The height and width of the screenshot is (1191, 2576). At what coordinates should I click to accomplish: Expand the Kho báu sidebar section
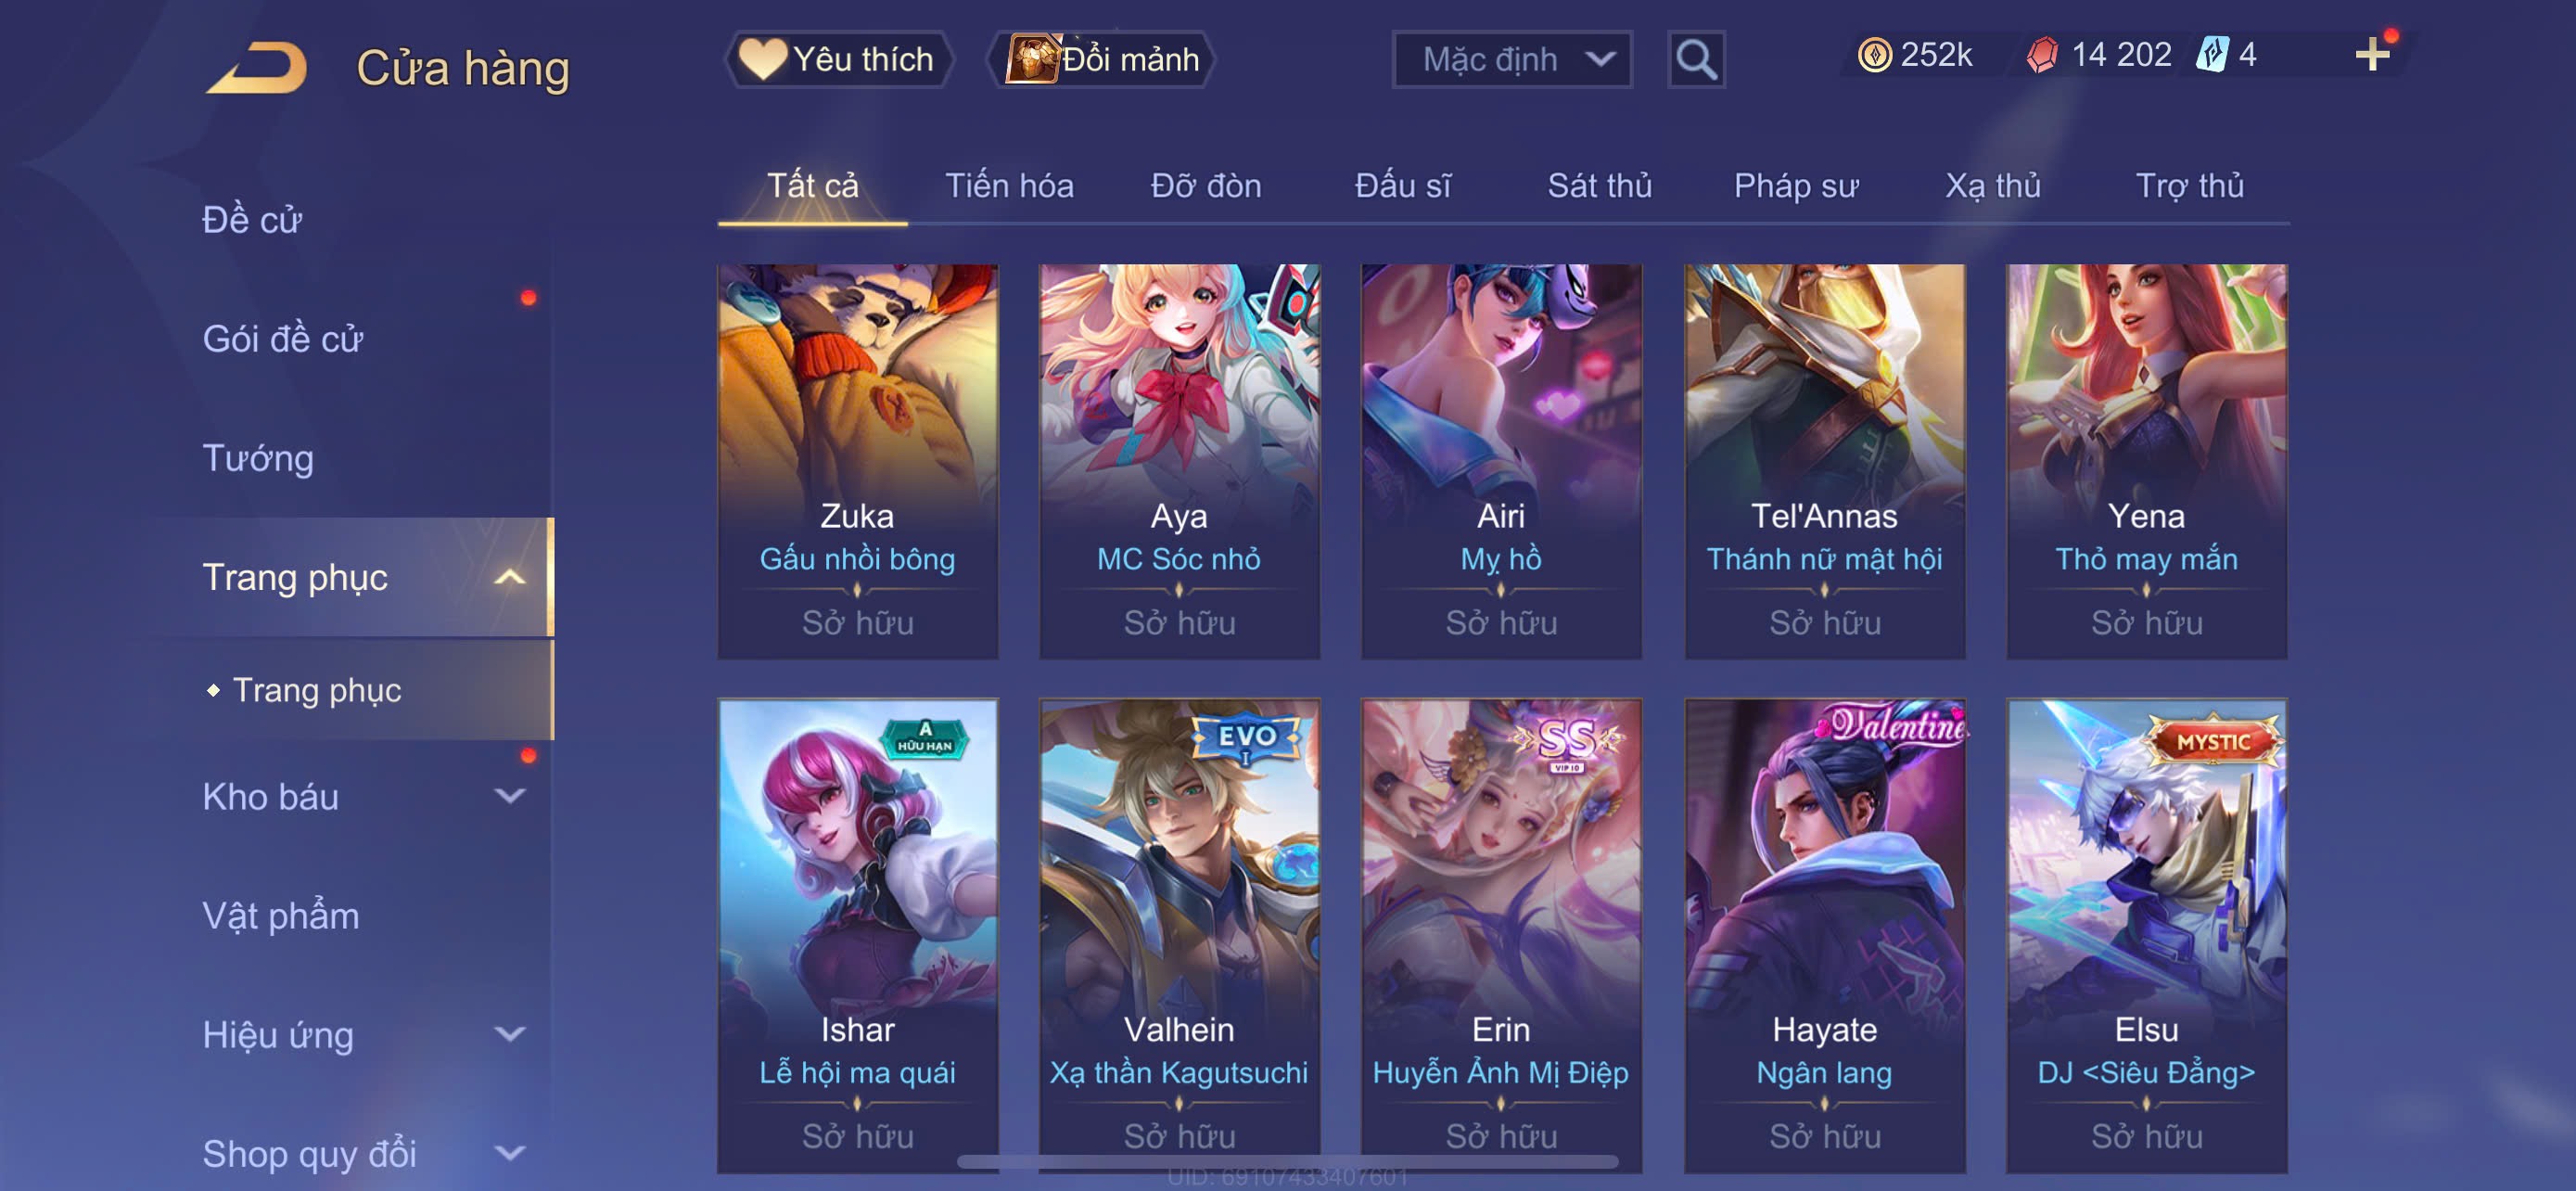510,796
